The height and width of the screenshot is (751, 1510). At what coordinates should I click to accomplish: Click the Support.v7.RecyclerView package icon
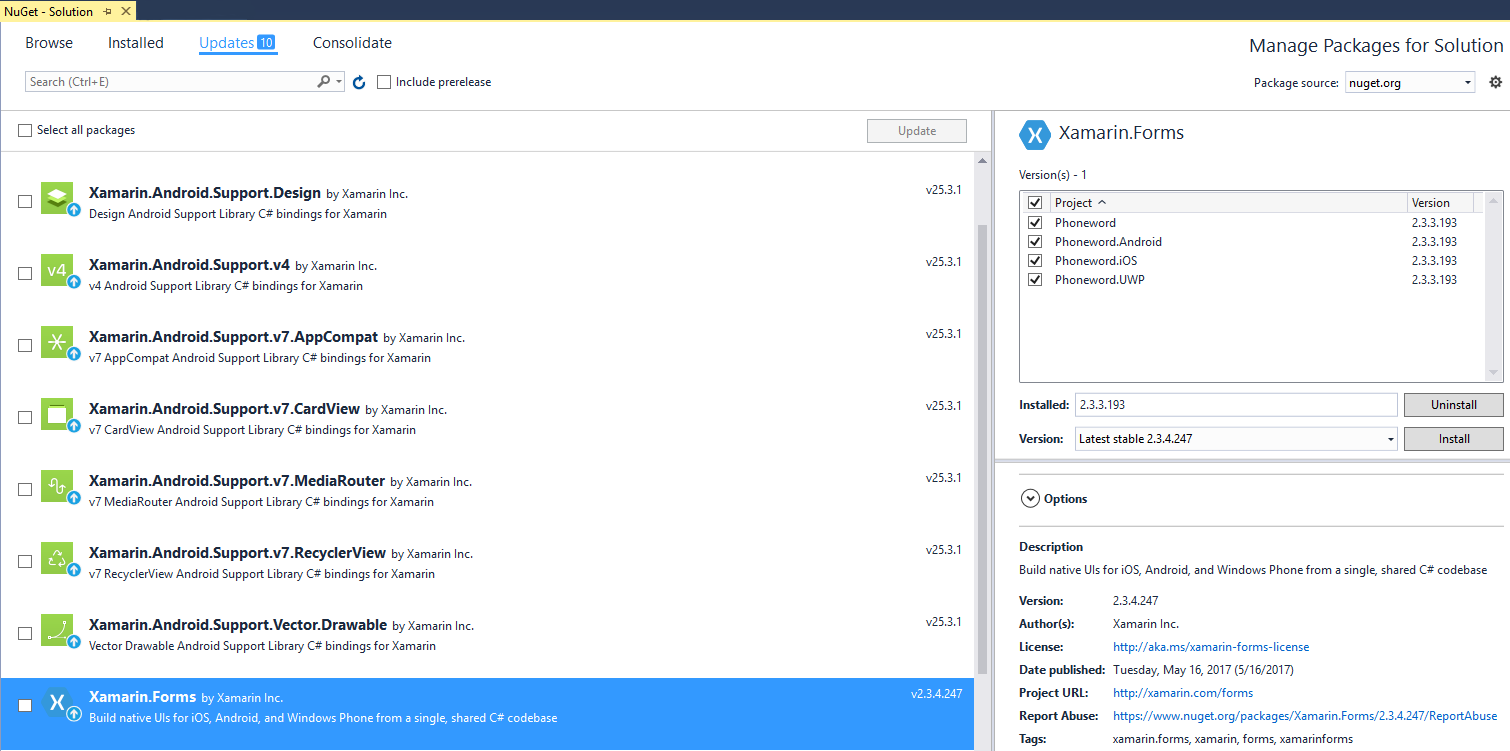[x=58, y=558]
